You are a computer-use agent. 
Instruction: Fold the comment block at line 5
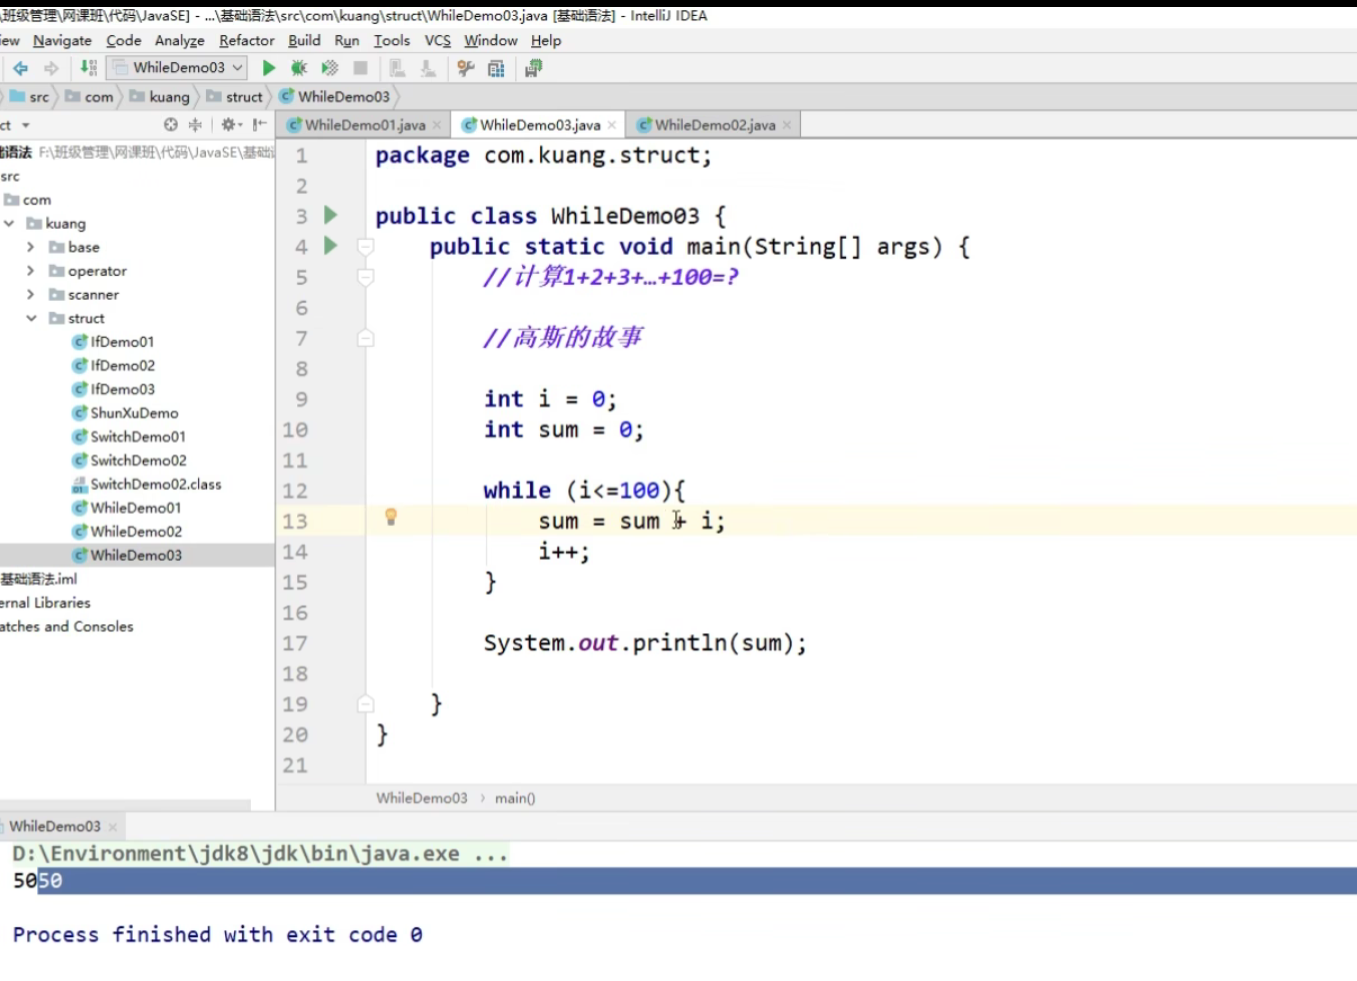[x=366, y=277]
